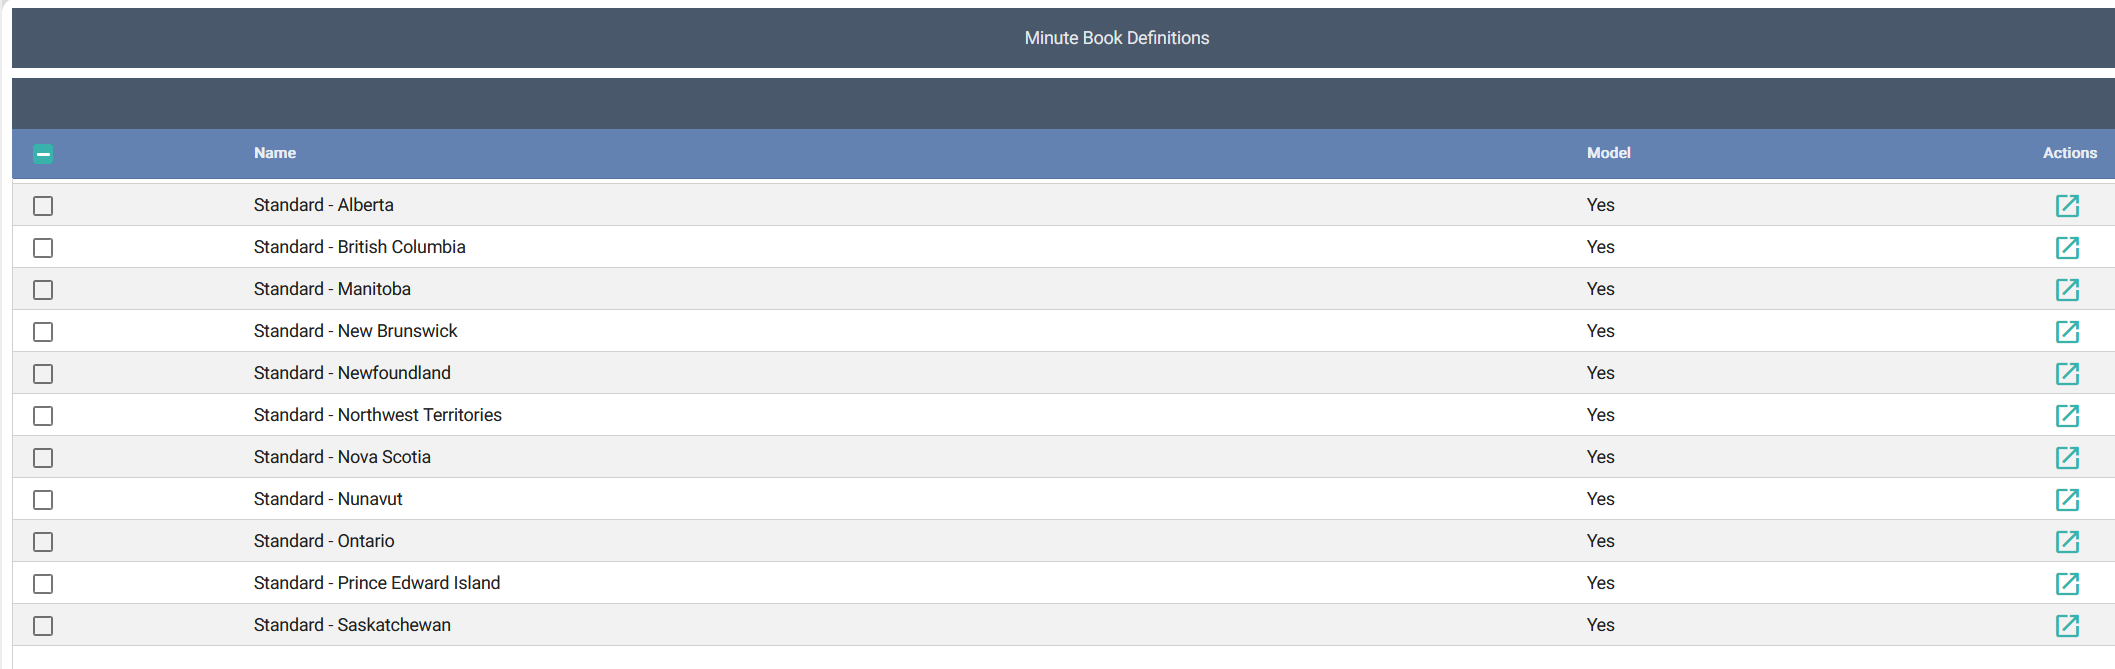Edit the Standard - Ontario definition
2115x669 pixels.
point(2067,542)
